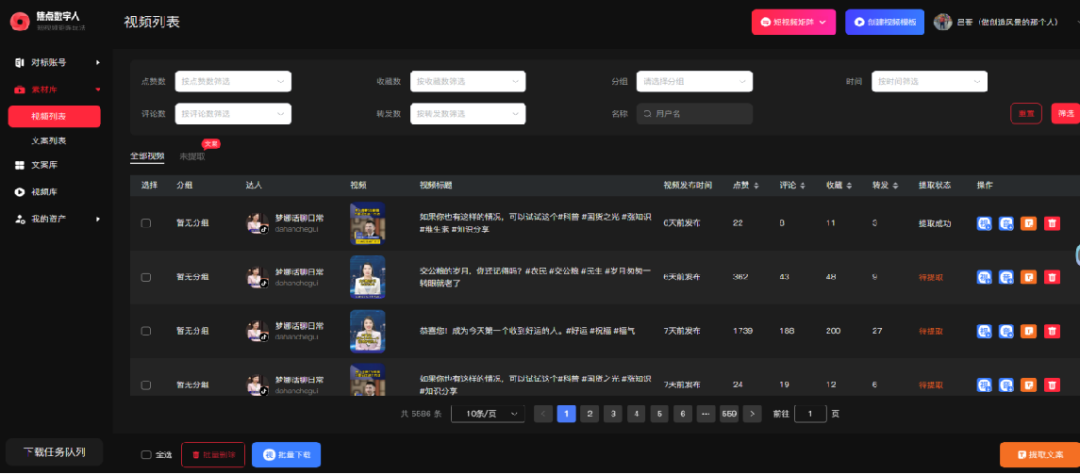The image size is (1080, 474).
Task: Delete the 1739-likes video row
Action: coord(1052,331)
